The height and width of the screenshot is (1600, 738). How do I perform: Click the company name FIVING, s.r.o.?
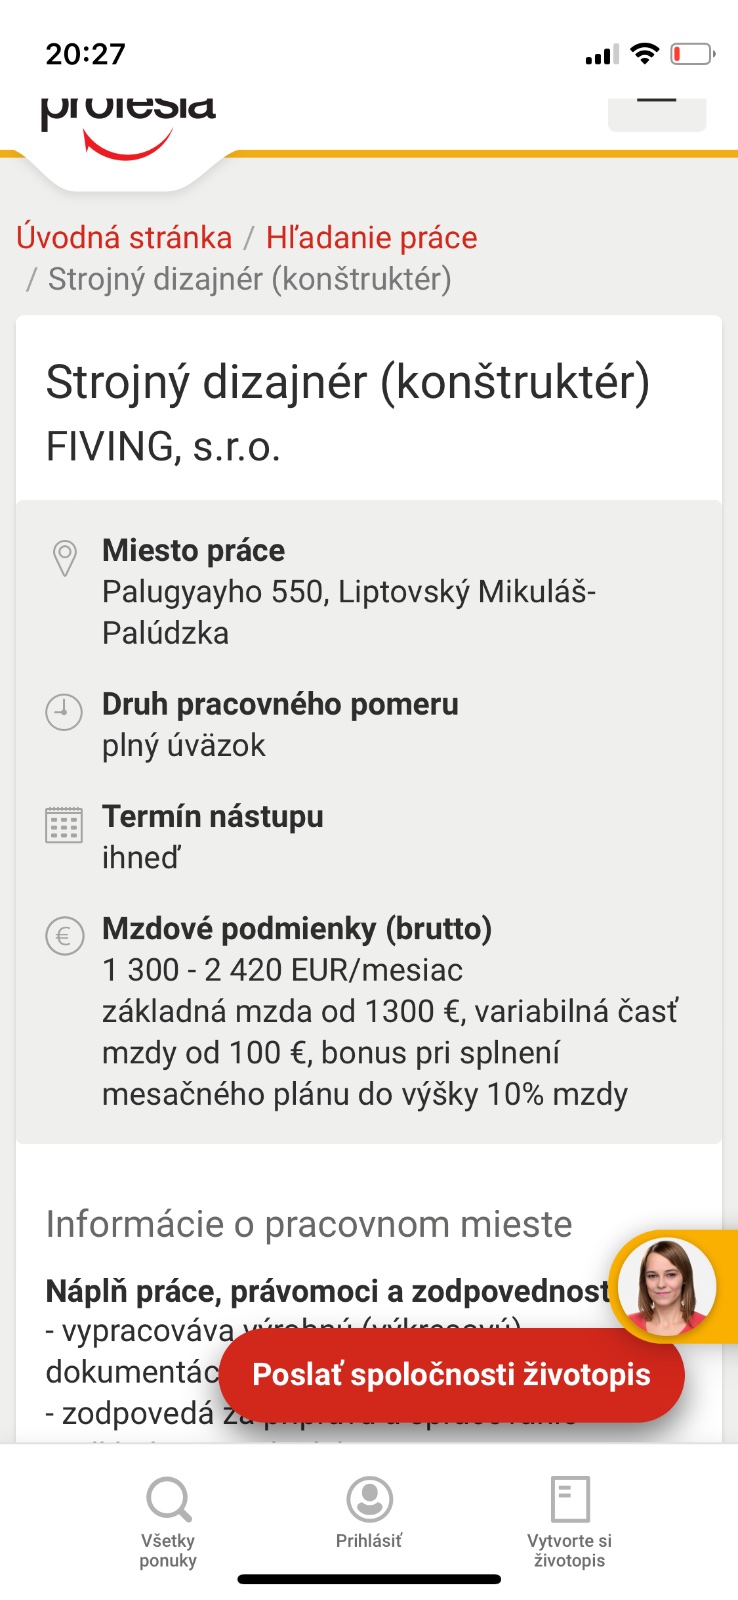163,446
